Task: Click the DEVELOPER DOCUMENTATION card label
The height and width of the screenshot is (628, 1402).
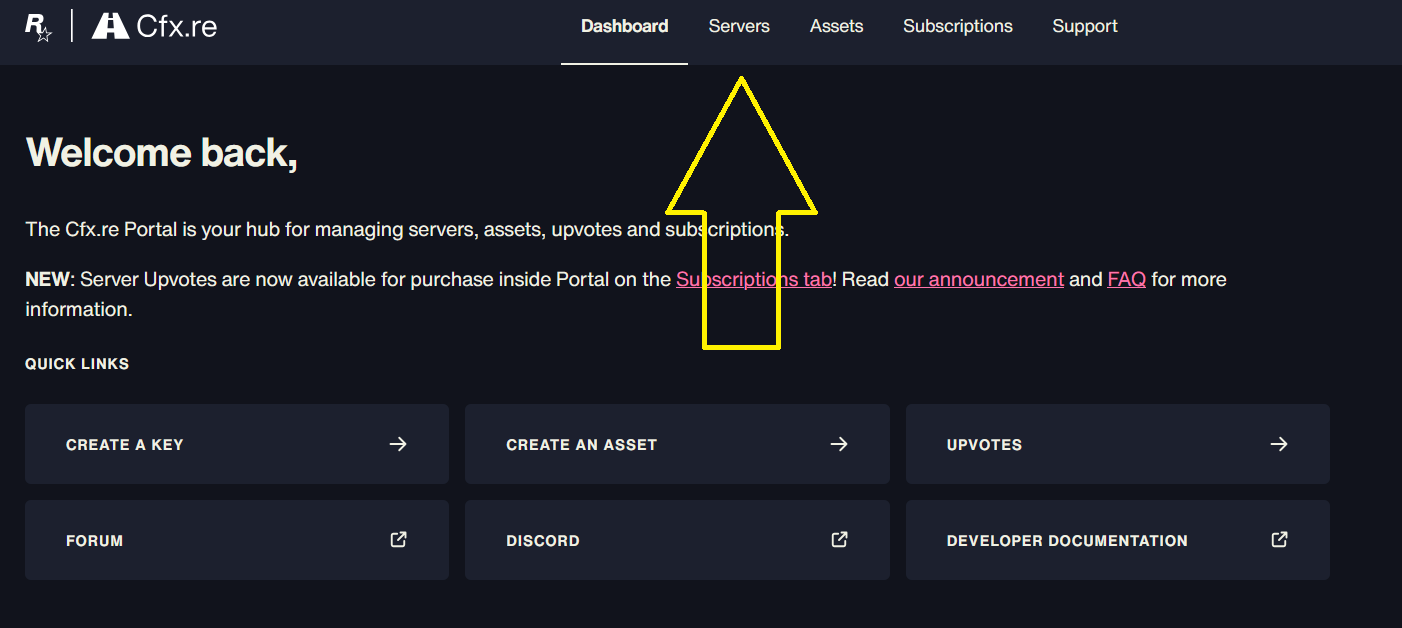Action: click(x=1067, y=541)
